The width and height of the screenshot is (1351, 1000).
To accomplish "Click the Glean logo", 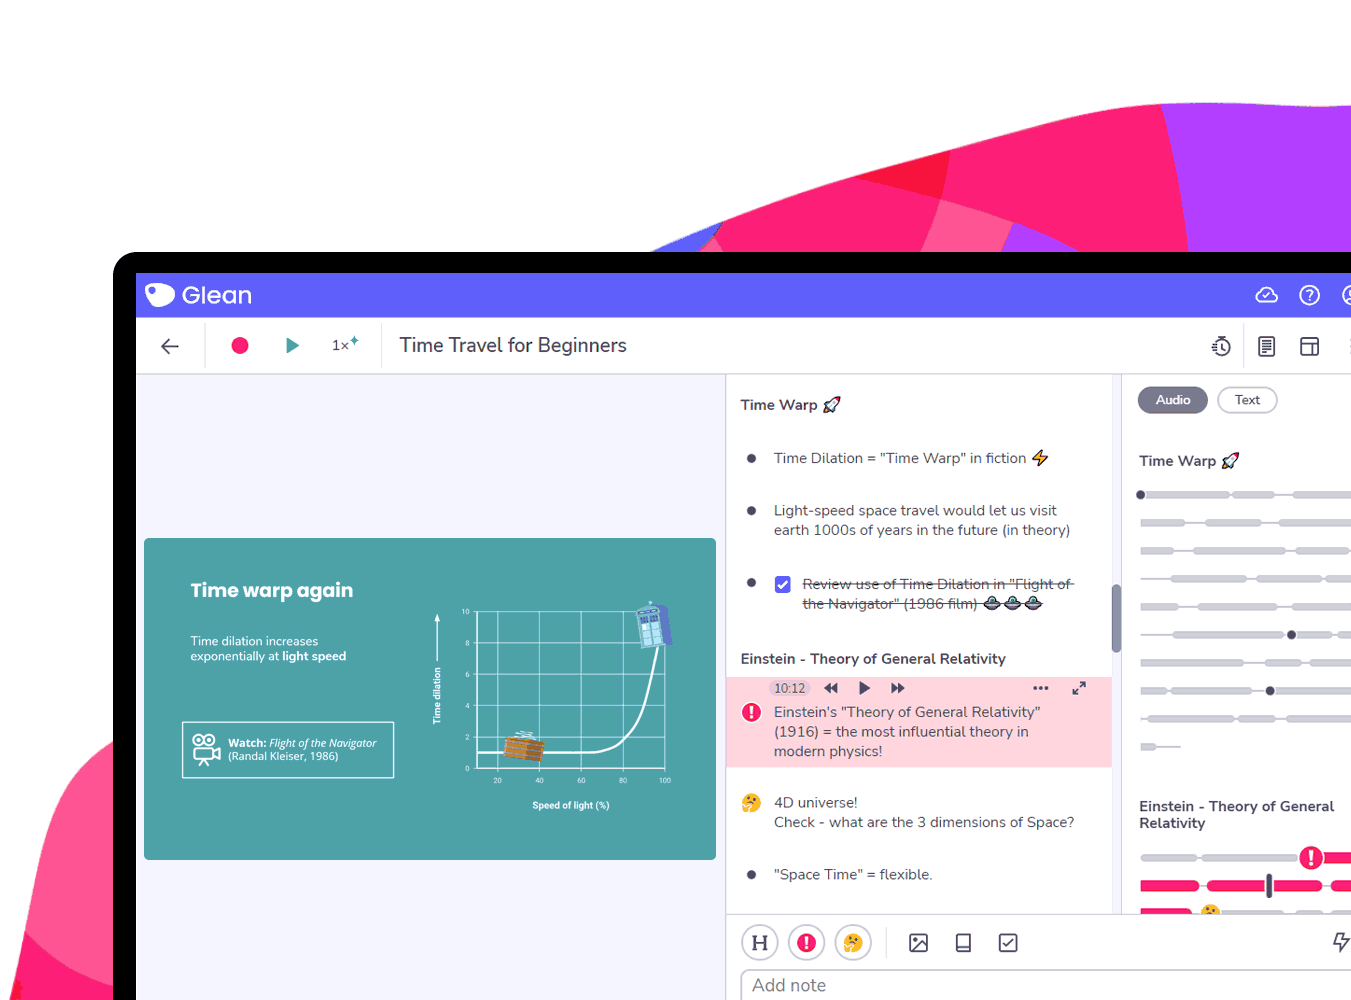I will [x=198, y=295].
